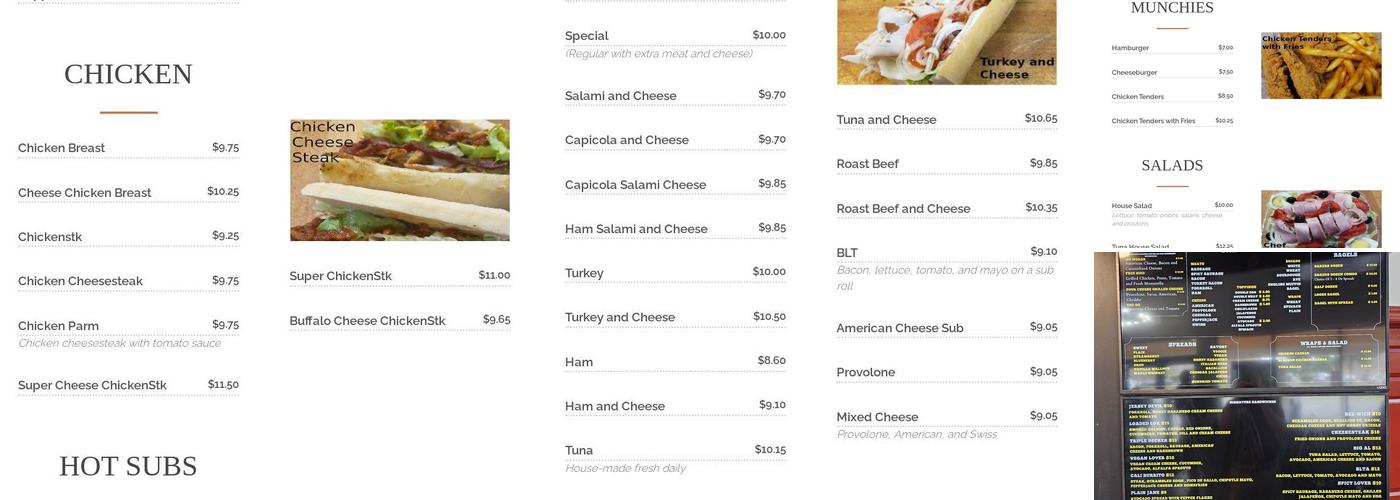The width and height of the screenshot is (1400, 500).
Task: Click the Cheese Chicken Breast item
Action: click(x=85, y=193)
